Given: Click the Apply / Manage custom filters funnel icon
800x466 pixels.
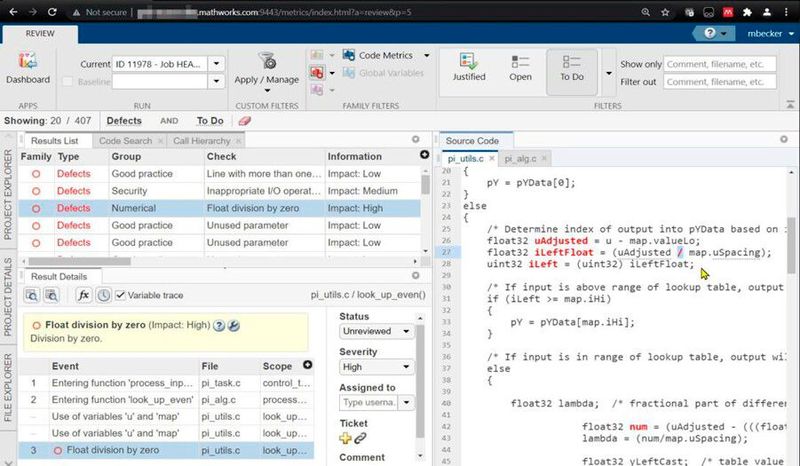Looking at the screenshot, I should 267,61.
